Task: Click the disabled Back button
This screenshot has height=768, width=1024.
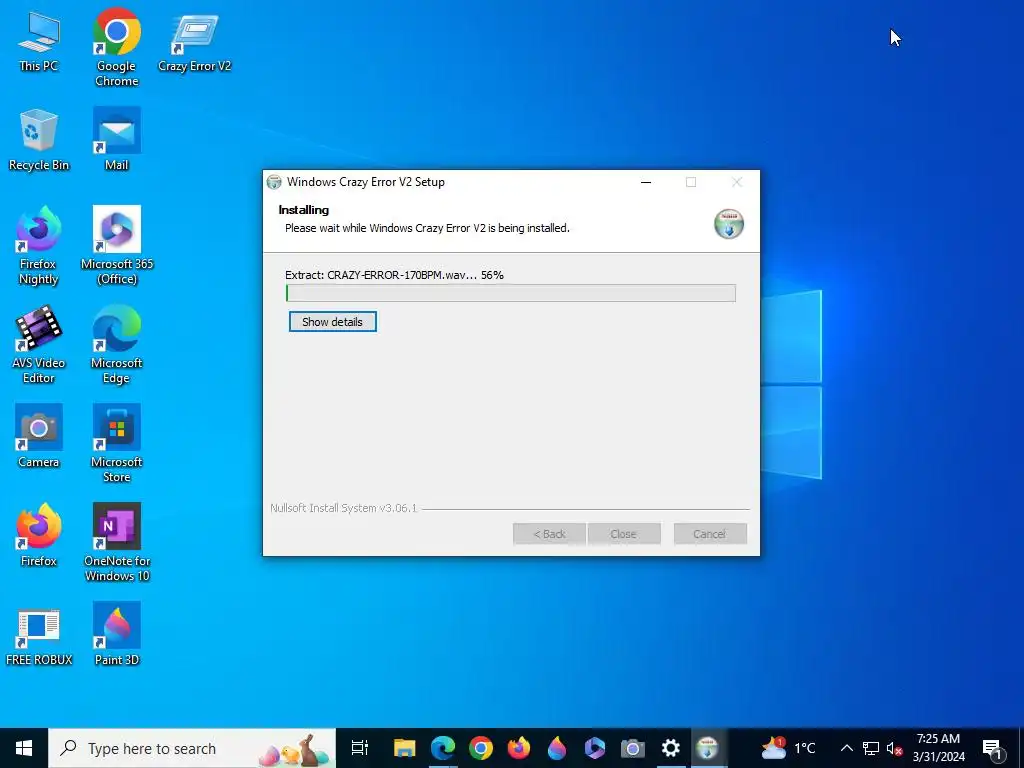Action: (549, 534)
